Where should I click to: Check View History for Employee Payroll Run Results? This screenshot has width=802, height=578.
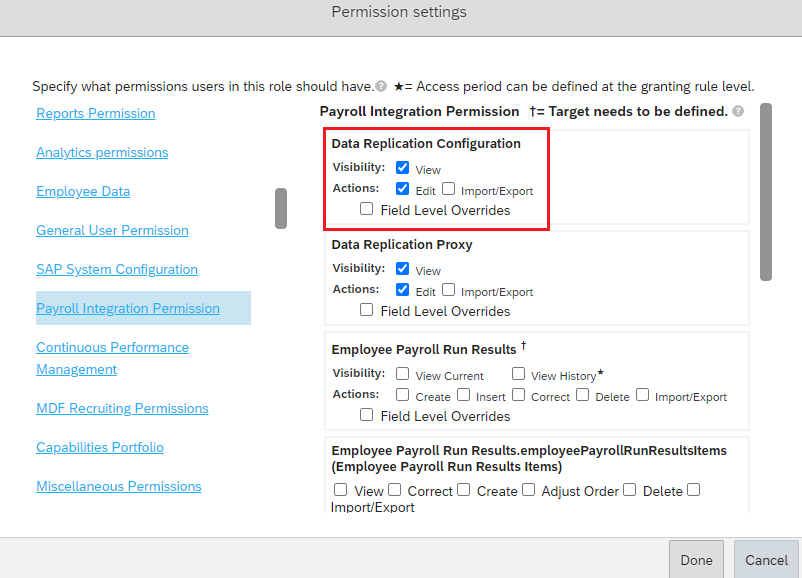pyautogui.click(x=518, y=374)
